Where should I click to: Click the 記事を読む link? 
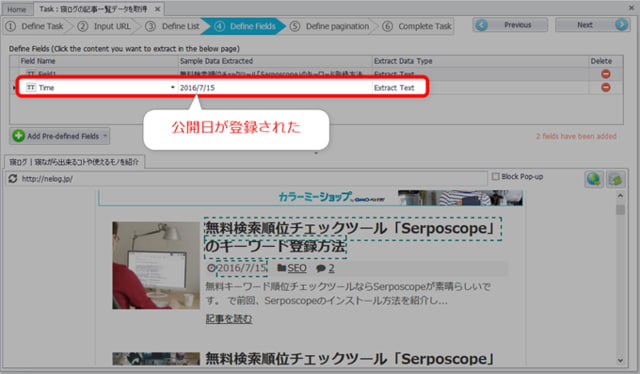tap(229, 319)
